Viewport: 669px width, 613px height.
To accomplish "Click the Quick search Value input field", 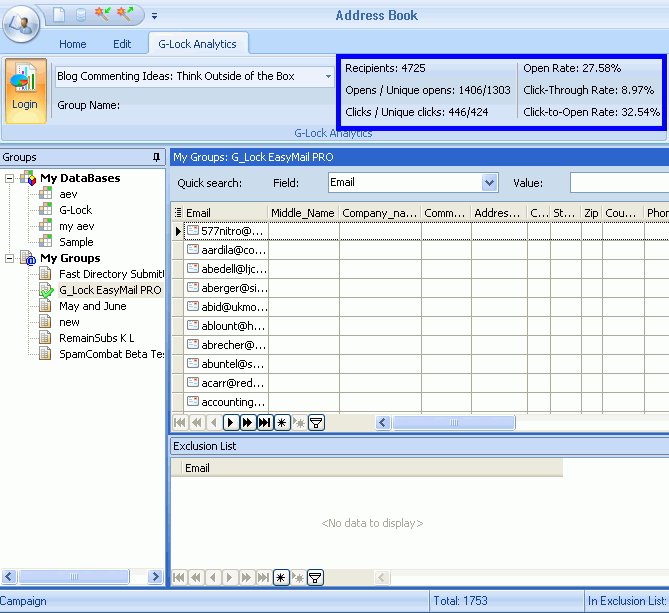I will point(620,183).
